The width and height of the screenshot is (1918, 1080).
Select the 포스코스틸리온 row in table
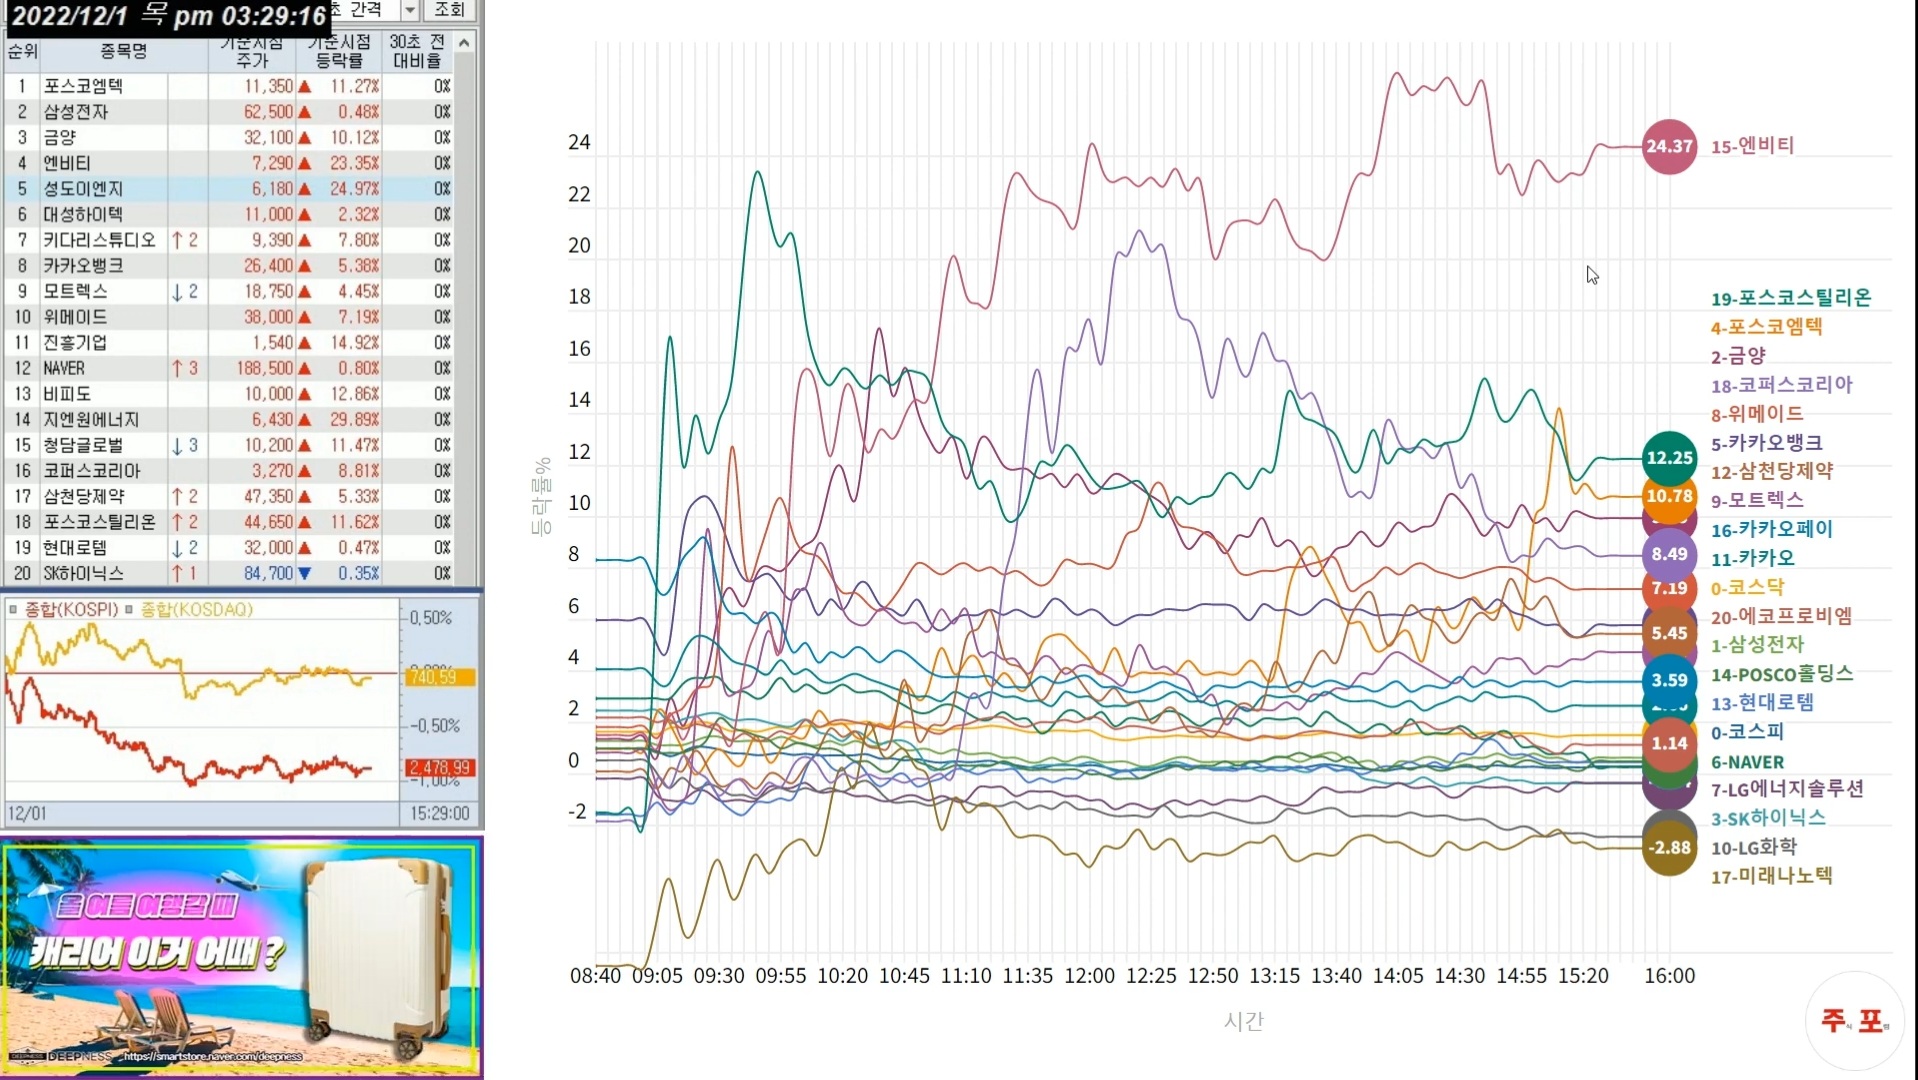point(229,522)
